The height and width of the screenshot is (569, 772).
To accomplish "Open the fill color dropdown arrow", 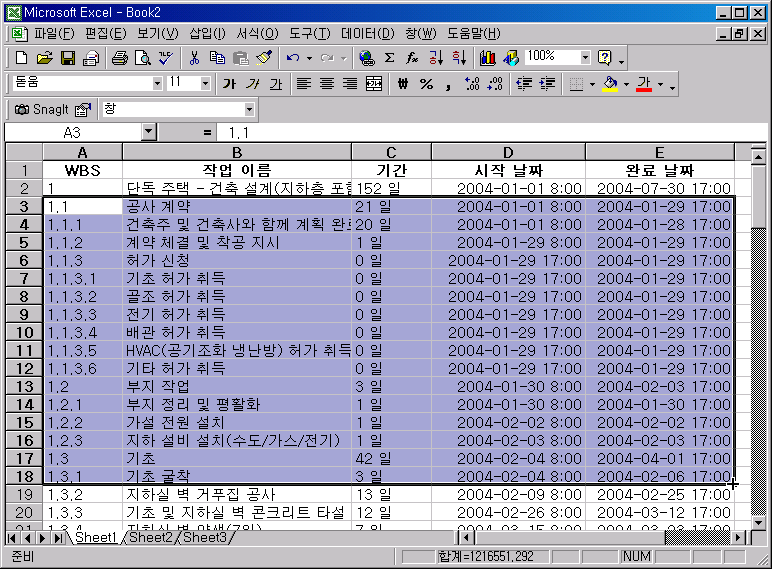I will (626, 84).
